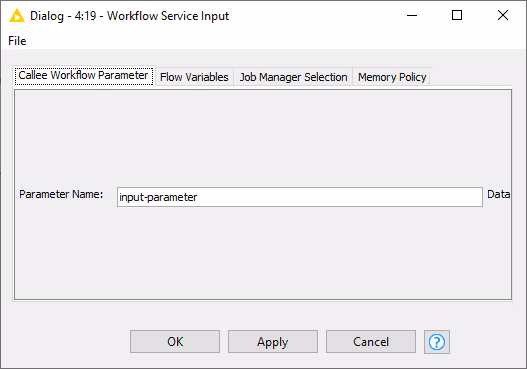Open help via the question mark icon
Screen dimensions: 527x369
pos(437,342)
